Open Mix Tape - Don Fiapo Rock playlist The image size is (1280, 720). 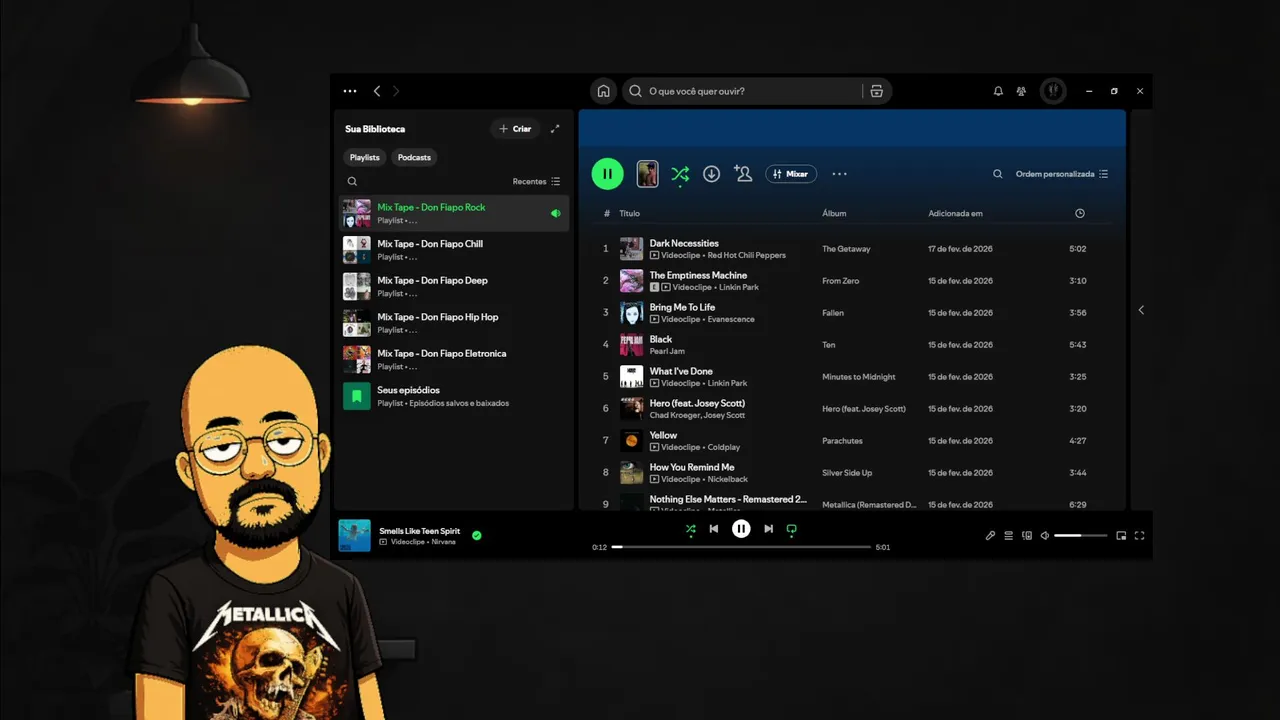click(x=455, y=213)
